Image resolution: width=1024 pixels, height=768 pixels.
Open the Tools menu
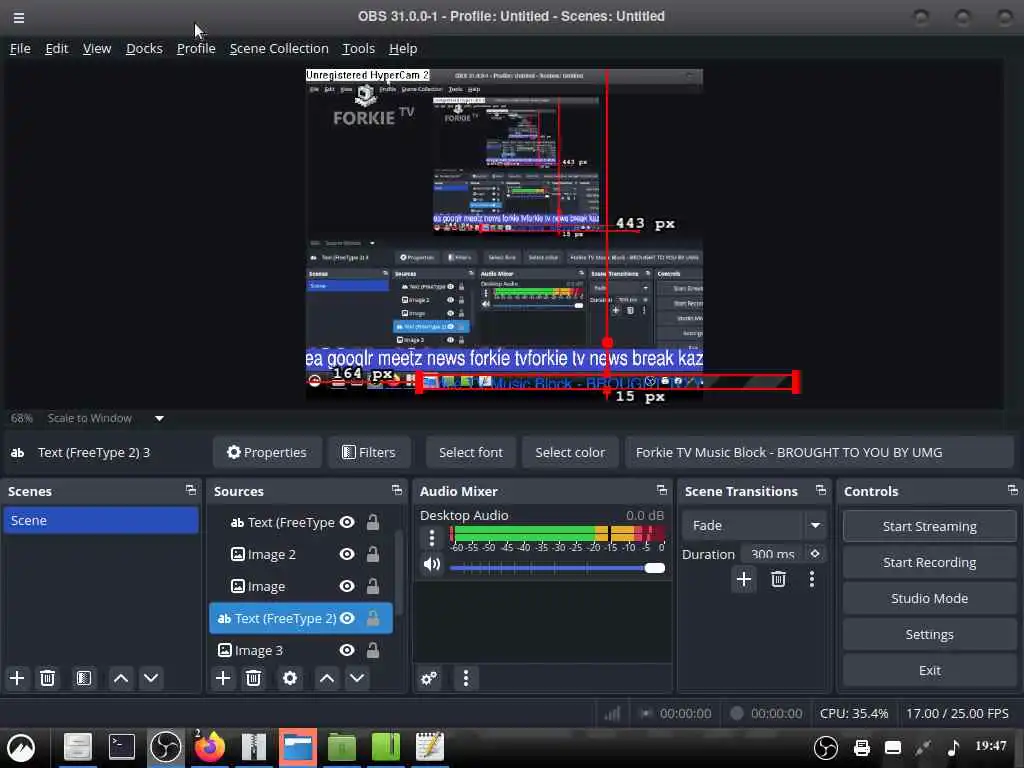click(359, 48)
